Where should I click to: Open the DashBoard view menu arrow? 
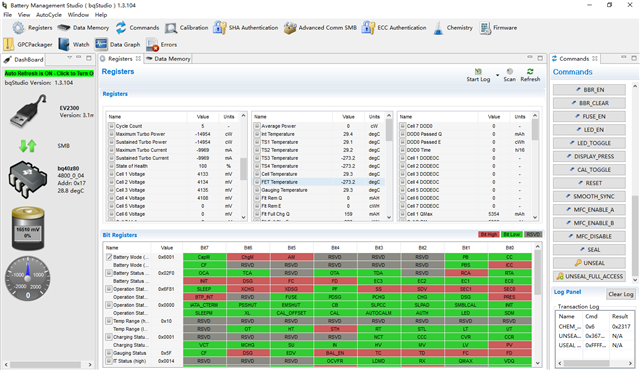[70, 58]
